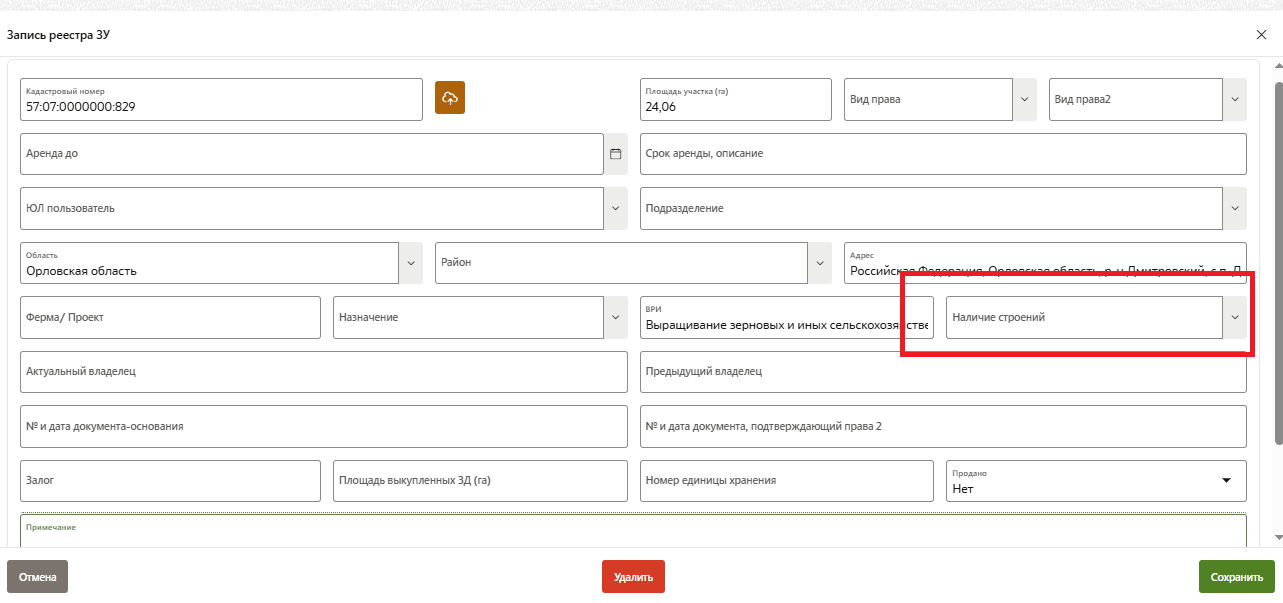
Task: Open the Подразделение dropdown
Action: 1235,208
